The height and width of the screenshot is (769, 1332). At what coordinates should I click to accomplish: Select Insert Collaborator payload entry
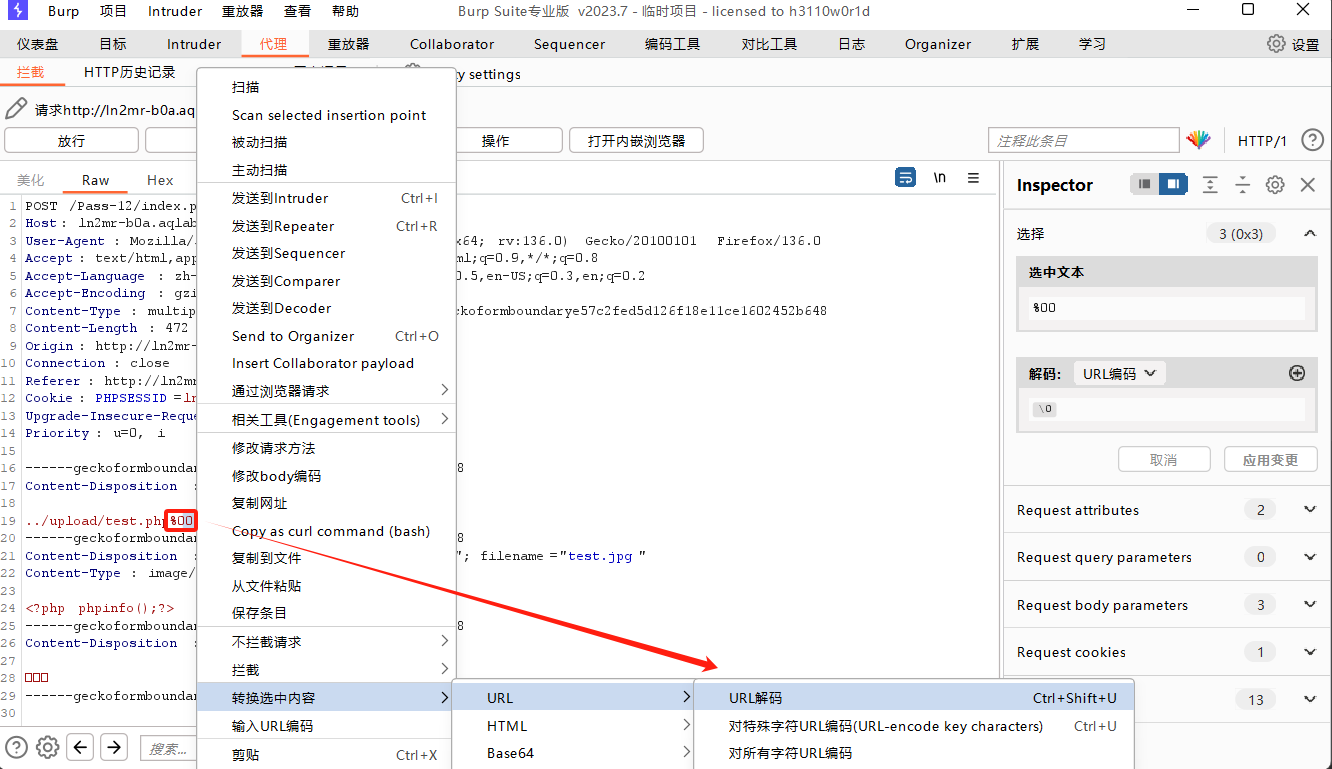pyautogui.click(x=327, y=363)
